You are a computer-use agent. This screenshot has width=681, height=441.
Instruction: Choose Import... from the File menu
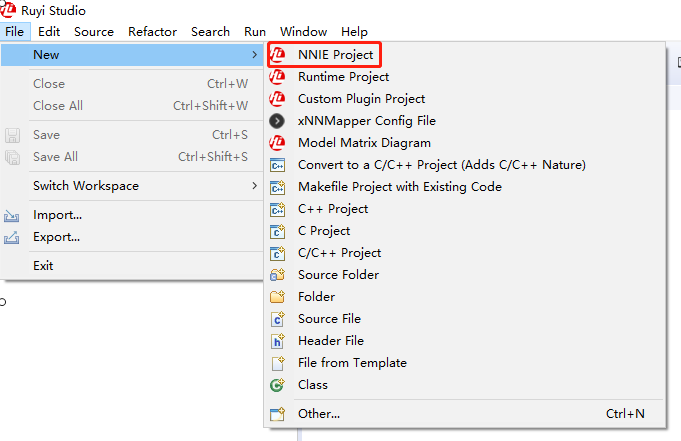coord(57,215)
